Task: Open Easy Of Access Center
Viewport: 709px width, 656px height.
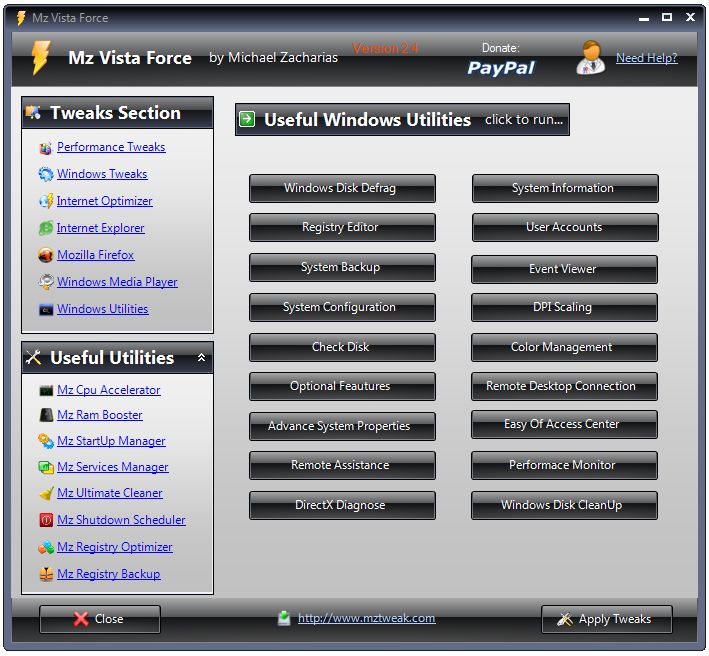Action: 564,424
